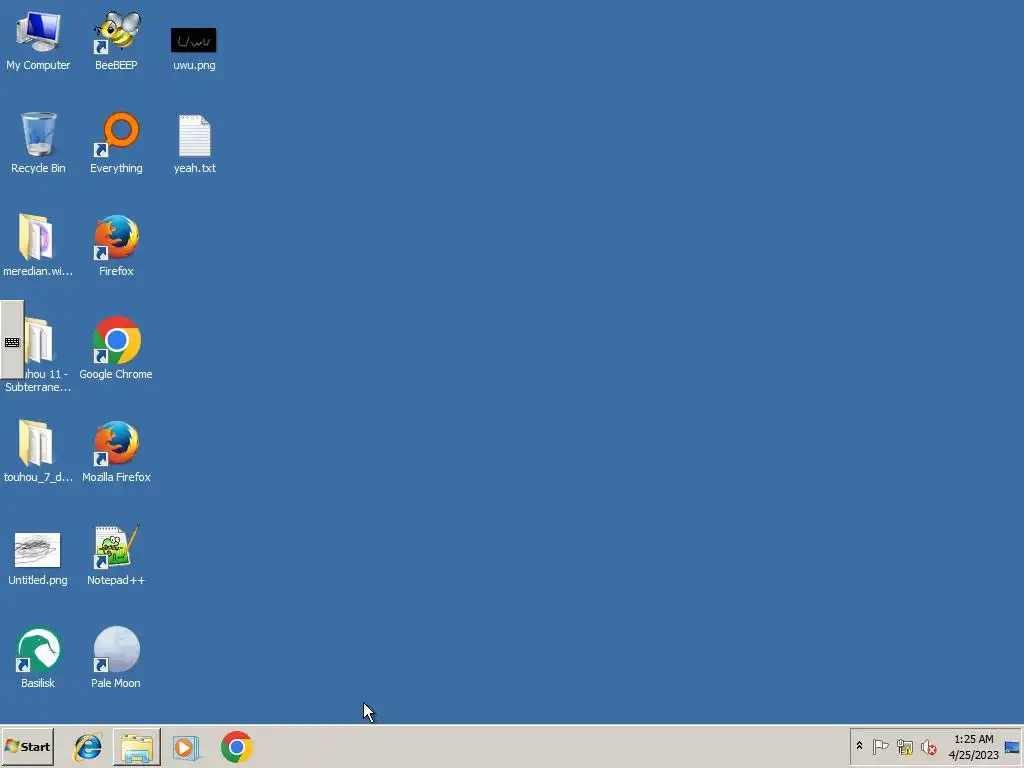Open the clock showing 1:25 AM
This screenshot has width=1024, height=768.
pos(973,746)
